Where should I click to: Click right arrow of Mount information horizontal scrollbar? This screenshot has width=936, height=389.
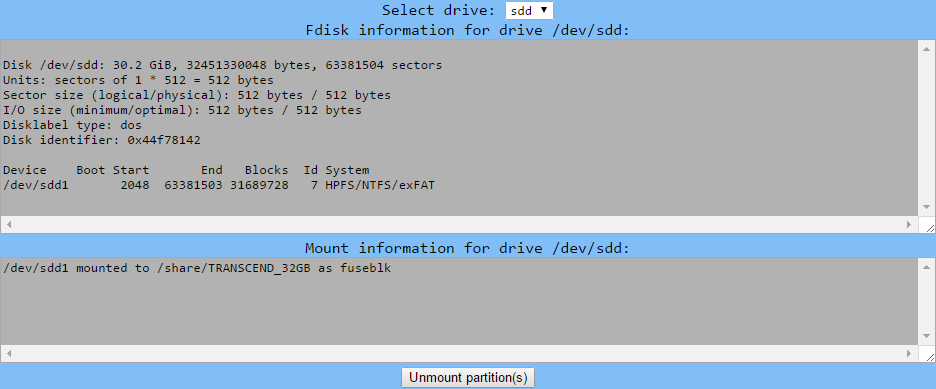(909, 353)
